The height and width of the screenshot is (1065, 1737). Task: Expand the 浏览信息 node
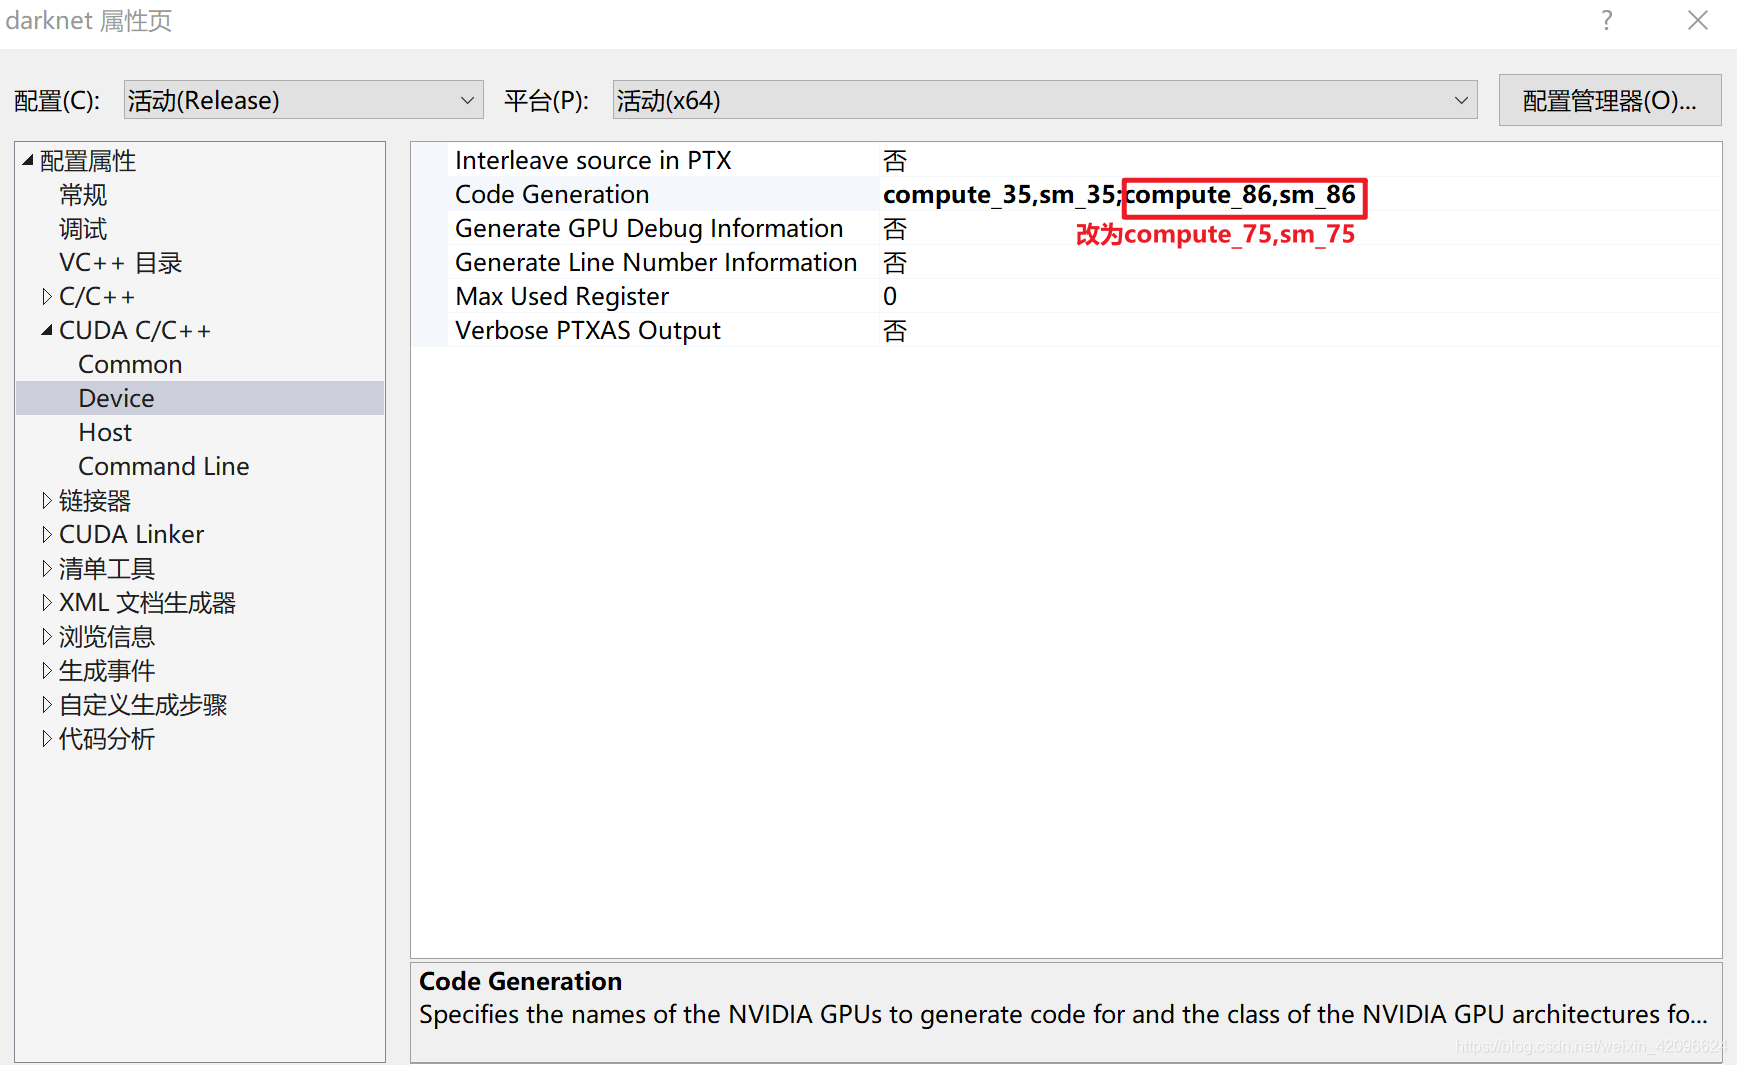point(47,636)
